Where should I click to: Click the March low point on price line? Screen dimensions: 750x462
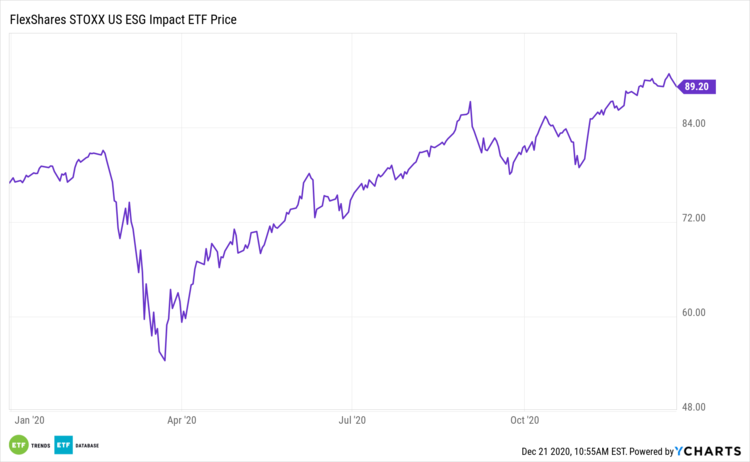click(x=164, y=360)
